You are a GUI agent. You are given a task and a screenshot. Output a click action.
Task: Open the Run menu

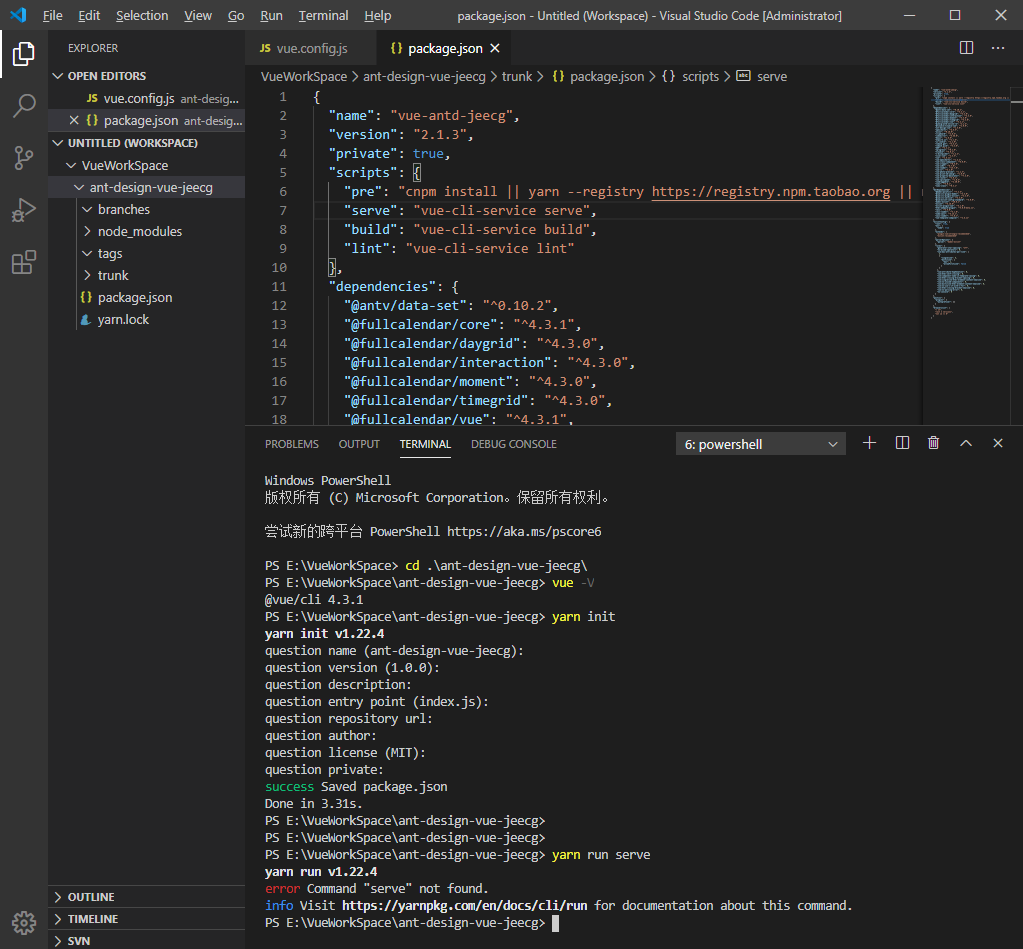click(x=271, y=16)
